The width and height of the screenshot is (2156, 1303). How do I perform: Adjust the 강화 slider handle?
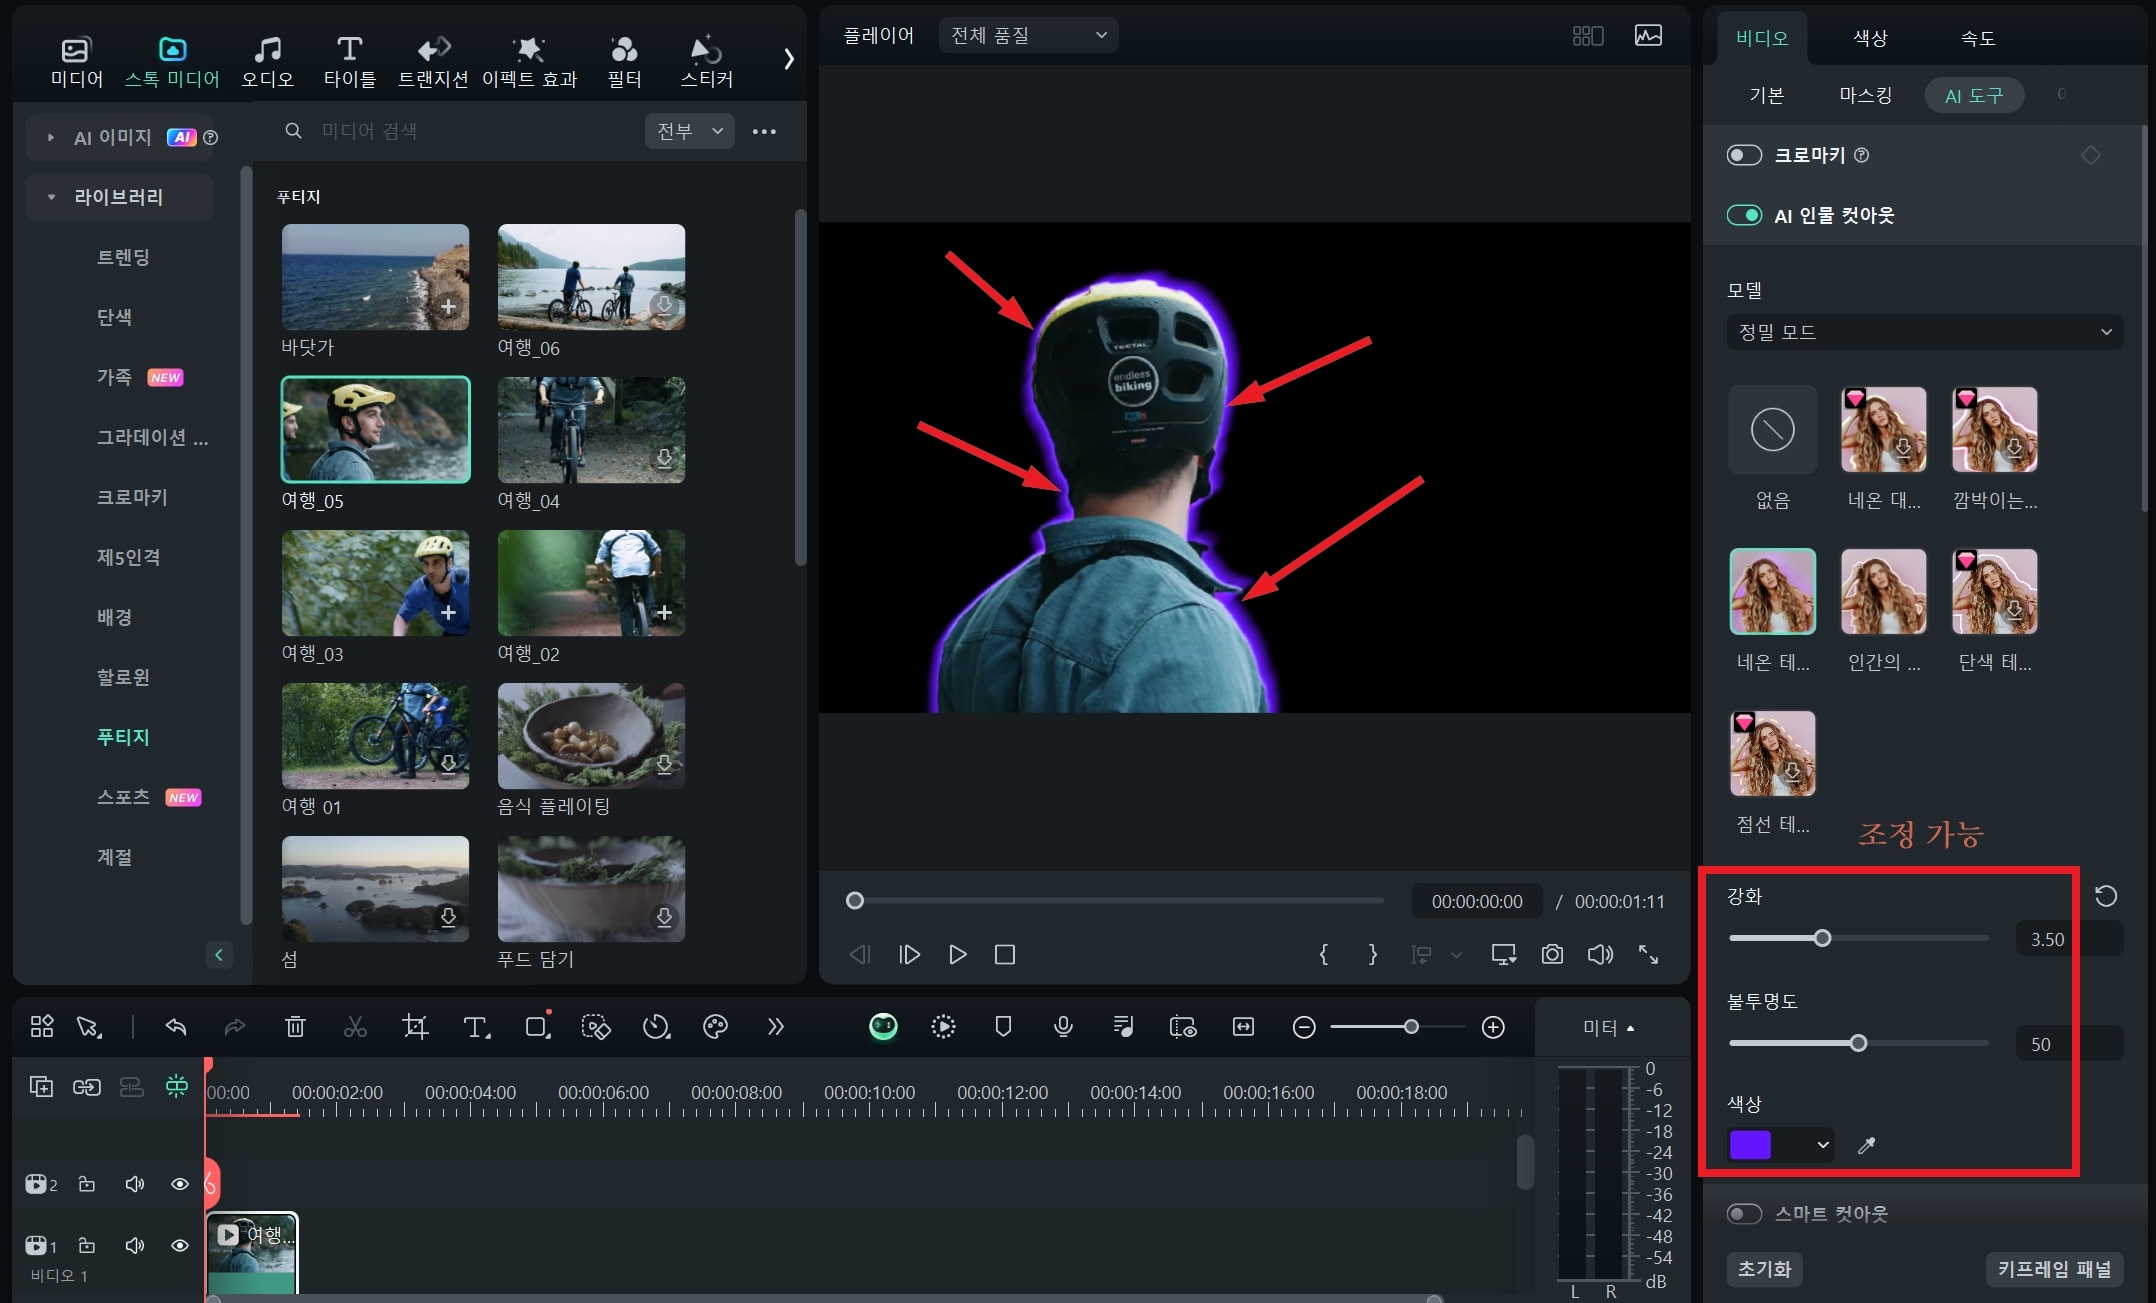pos(1822,938)
